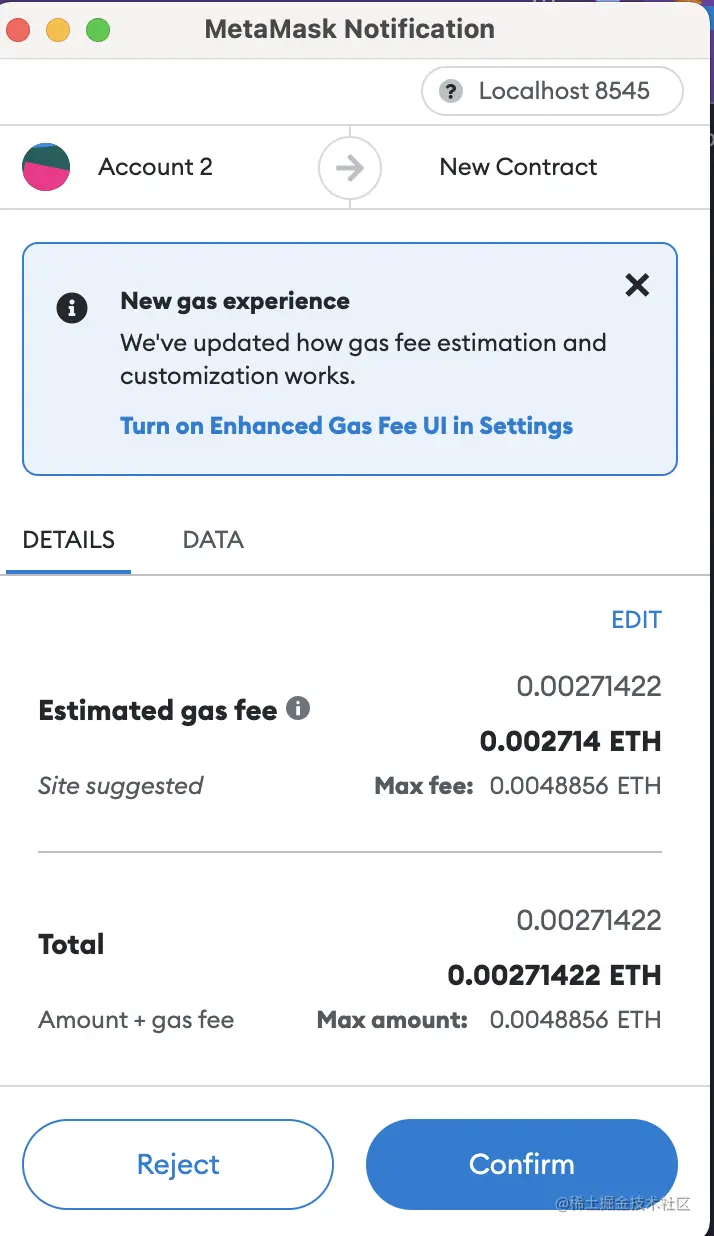714x1236 pixels.
Task: Open the Localhost 8545 network label
Action: (564, 92)
